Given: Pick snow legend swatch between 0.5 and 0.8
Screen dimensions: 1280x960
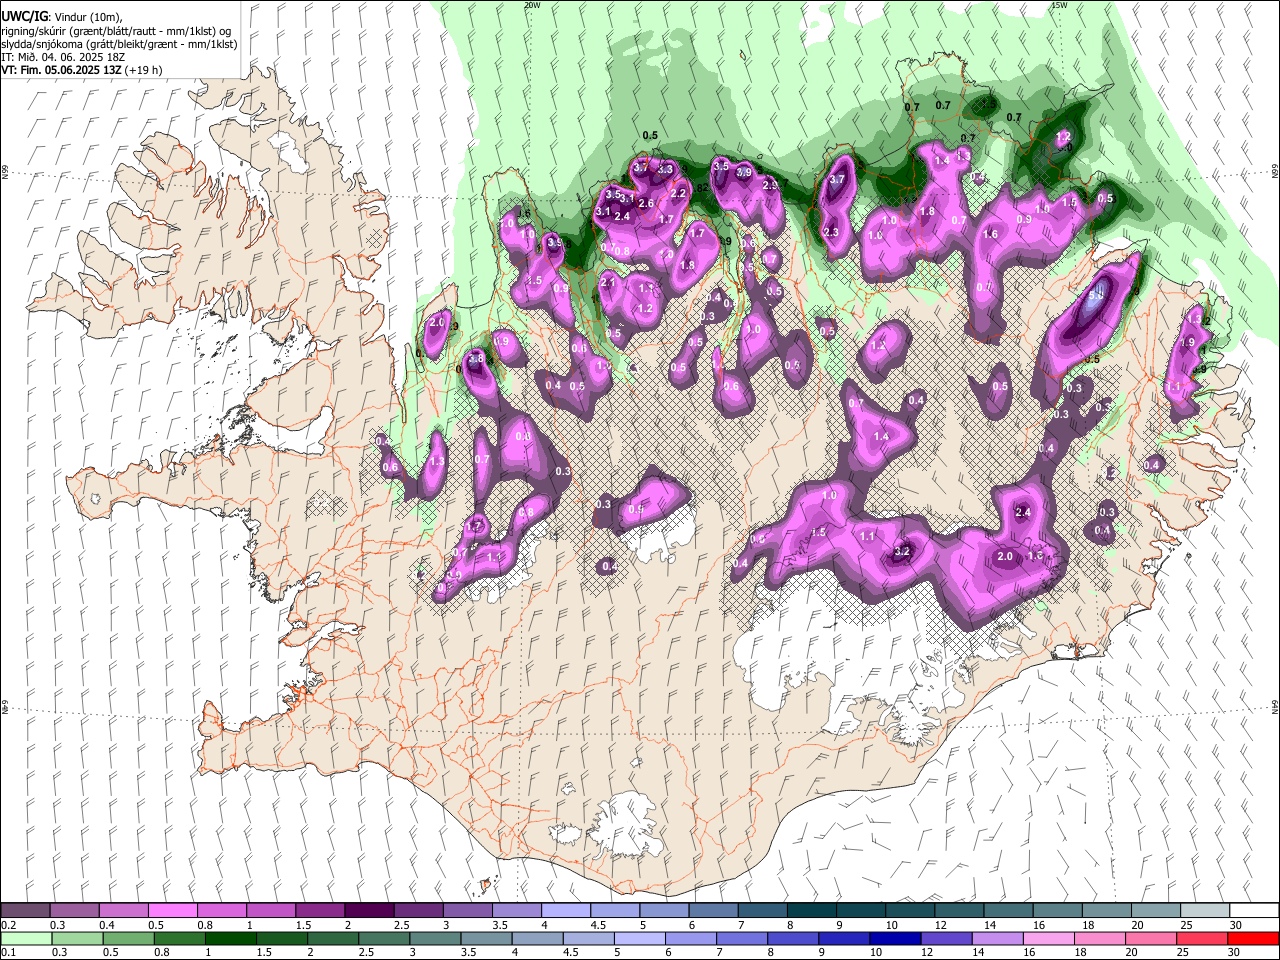Looking at the screenshot, I should [172, 911].
